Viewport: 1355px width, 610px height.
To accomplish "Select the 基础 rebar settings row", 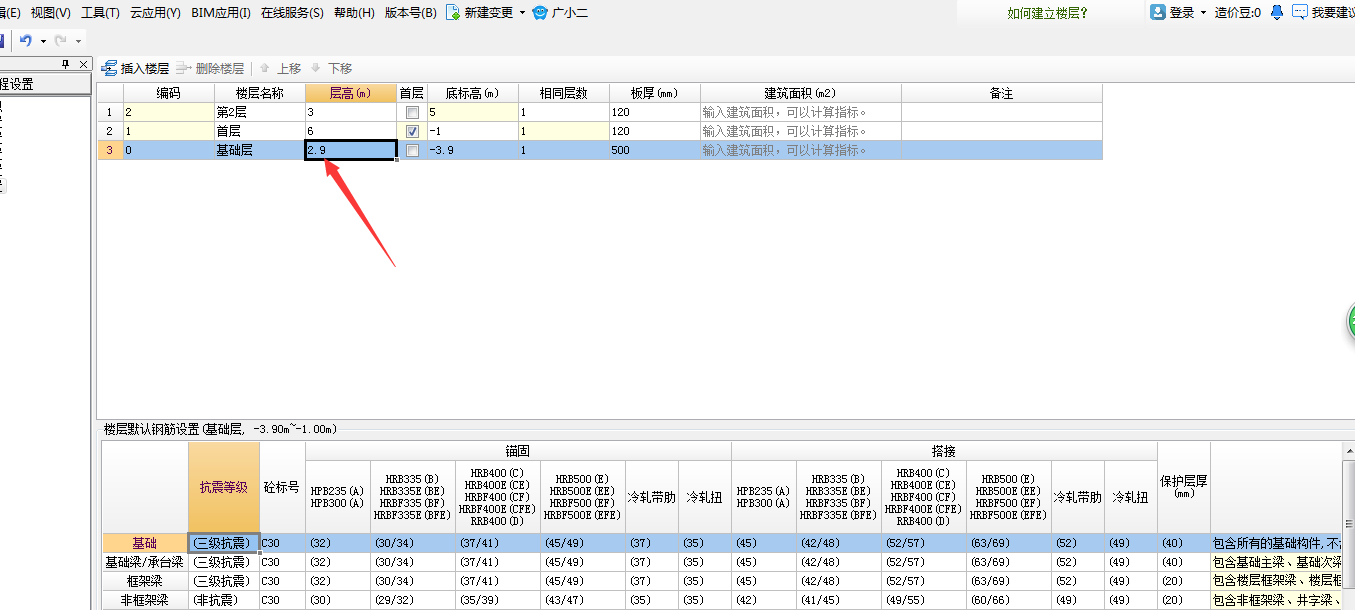I will tap(145, 543).
